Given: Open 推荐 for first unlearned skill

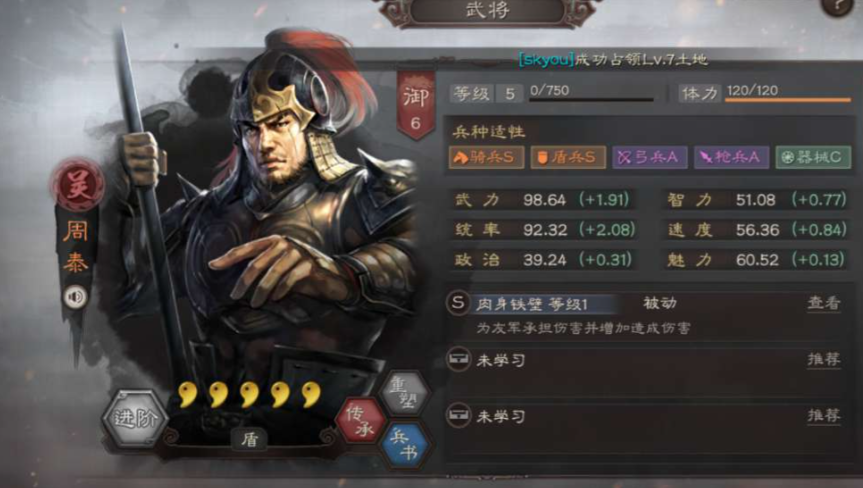Looking at the screenshot, I should coord(823,360).
